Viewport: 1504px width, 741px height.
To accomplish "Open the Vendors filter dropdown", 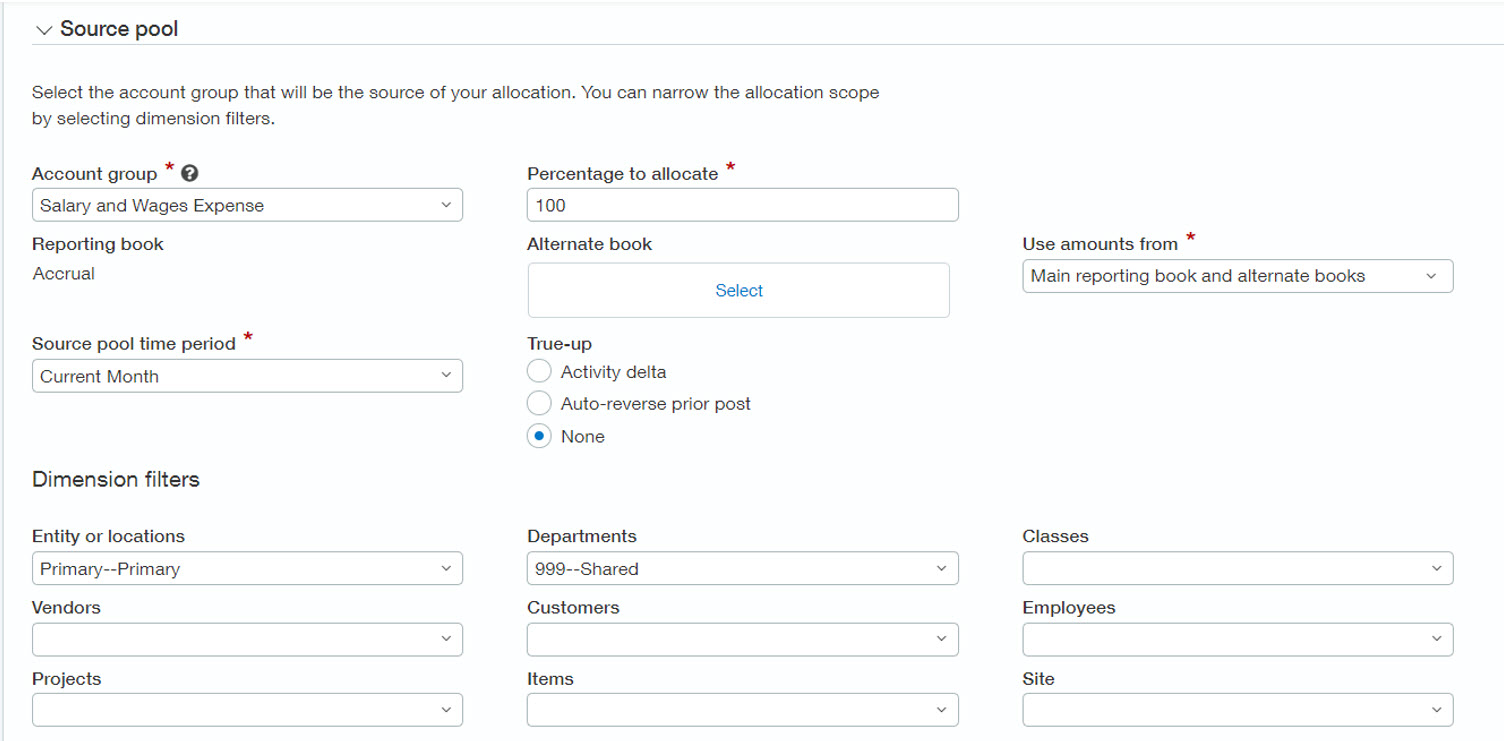I will (247, 639).
